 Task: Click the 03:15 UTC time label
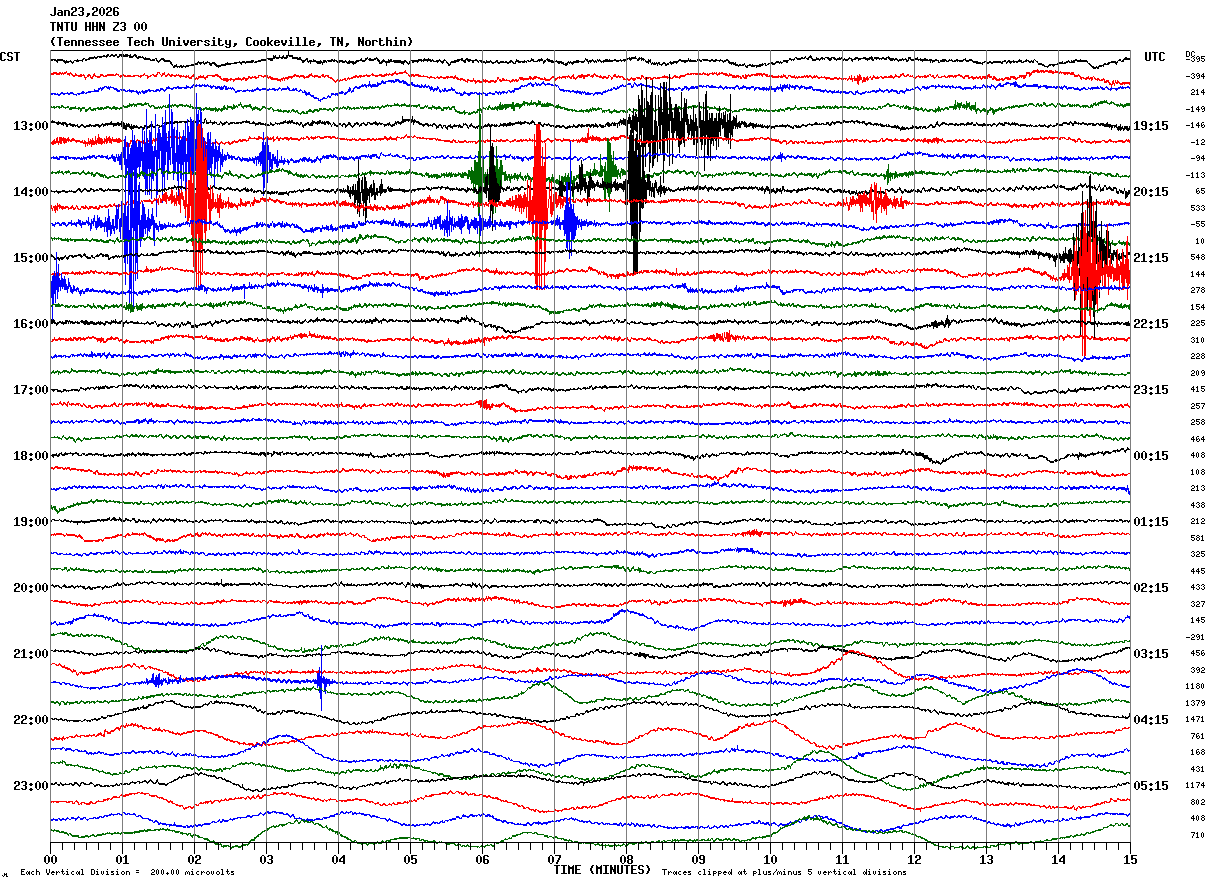click(x=1151, y=654)
